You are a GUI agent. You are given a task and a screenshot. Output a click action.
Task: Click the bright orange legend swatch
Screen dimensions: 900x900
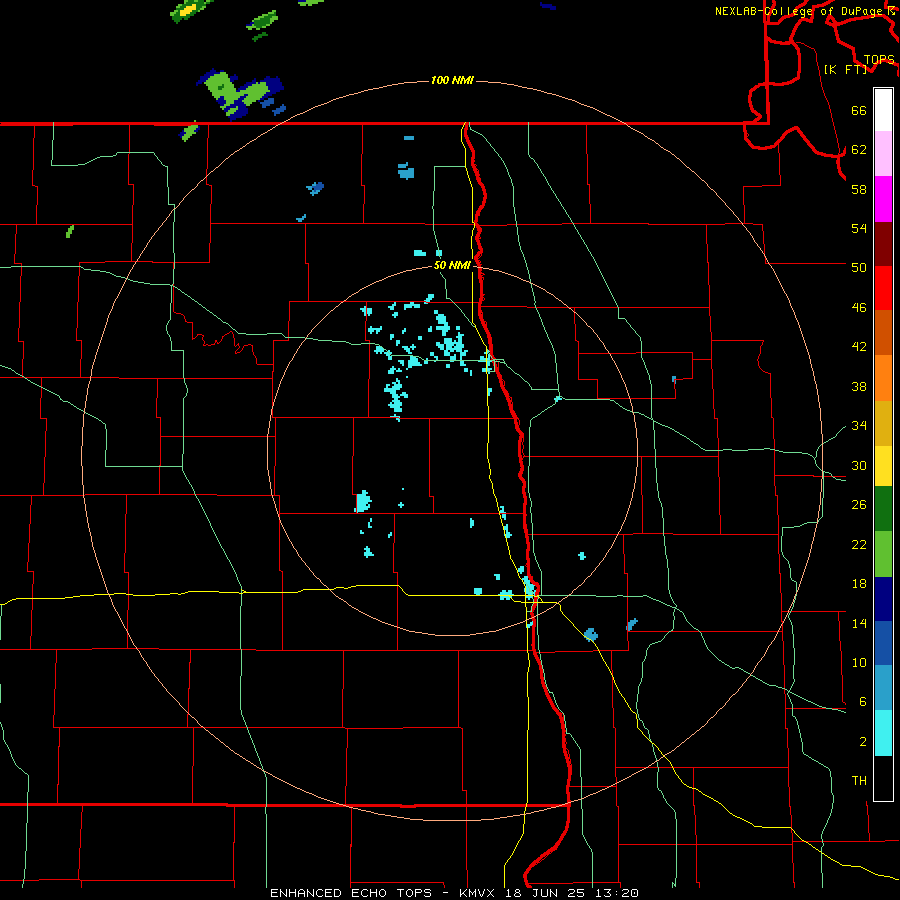(x=883, y=378)
